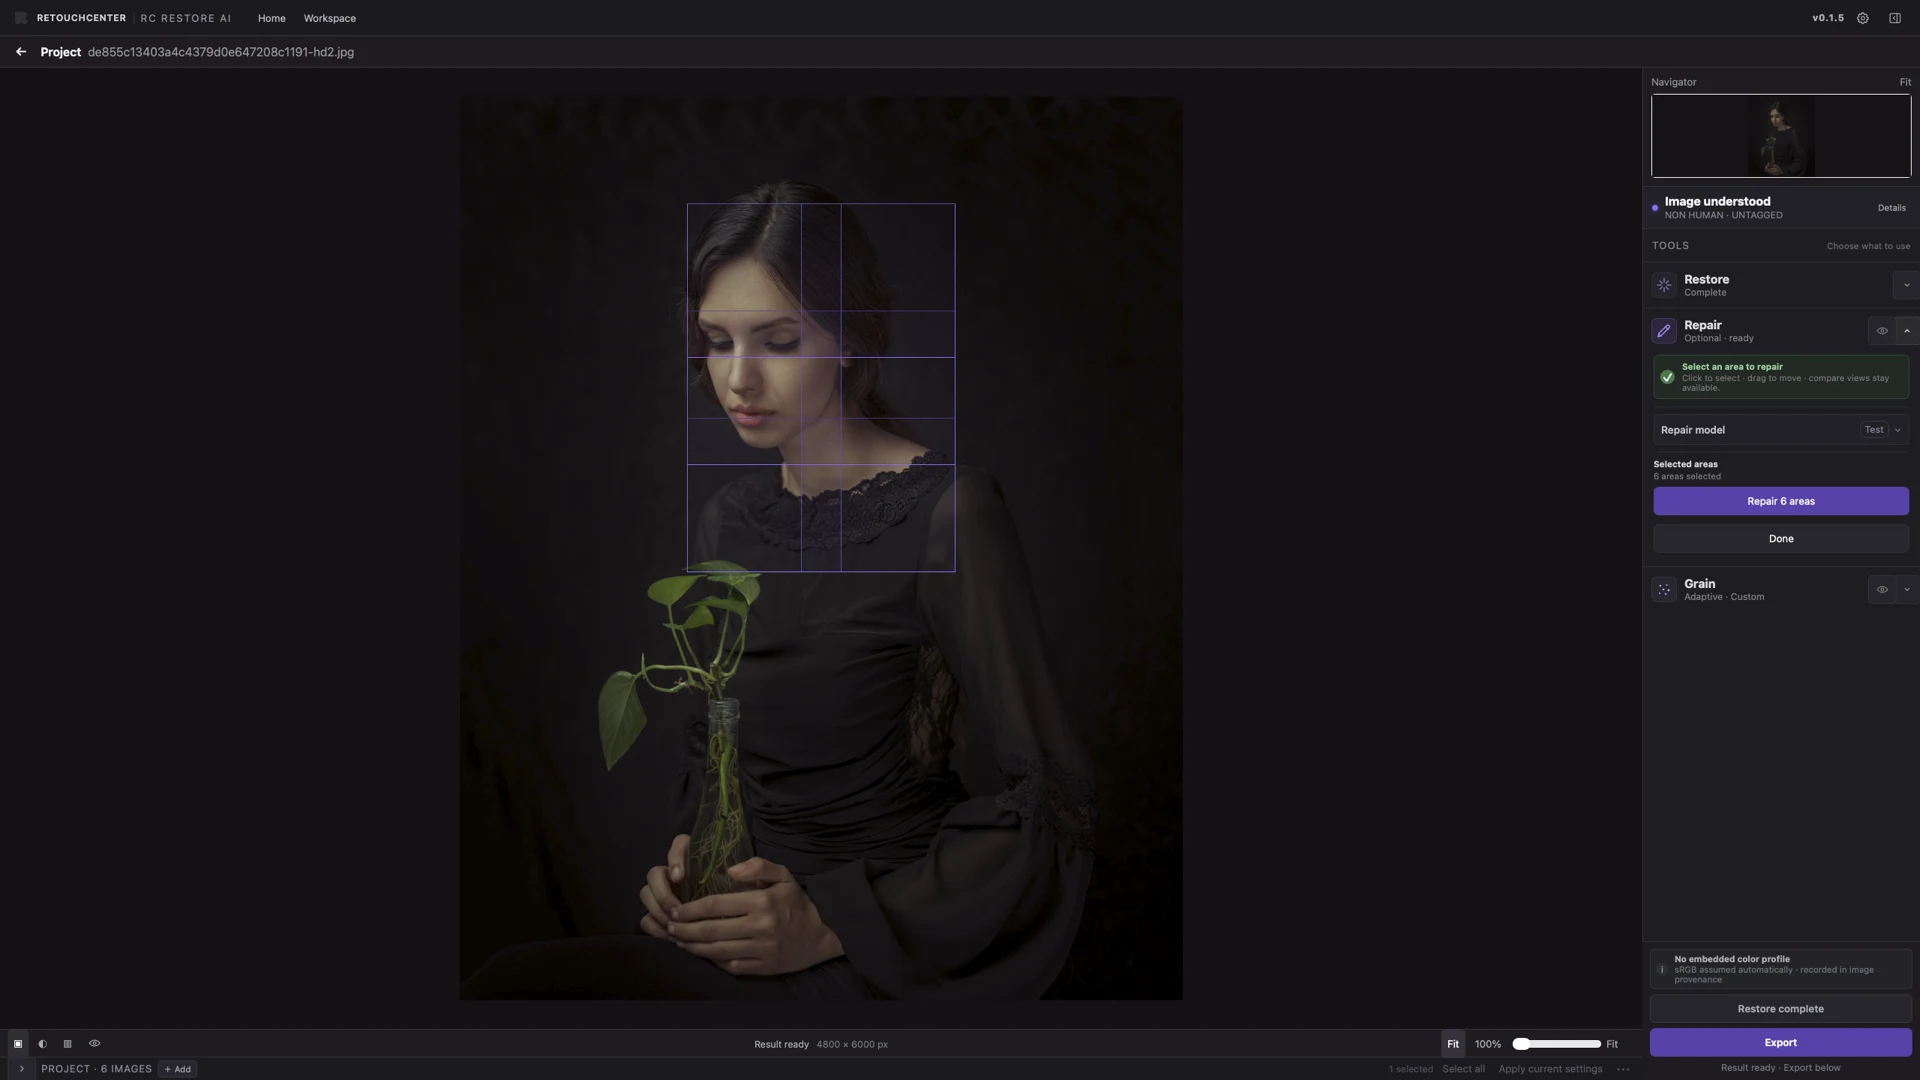Screen dimensions: 1920x1080
Task: Click the info icon beside the color profile notice
Action: [1662, 969]
